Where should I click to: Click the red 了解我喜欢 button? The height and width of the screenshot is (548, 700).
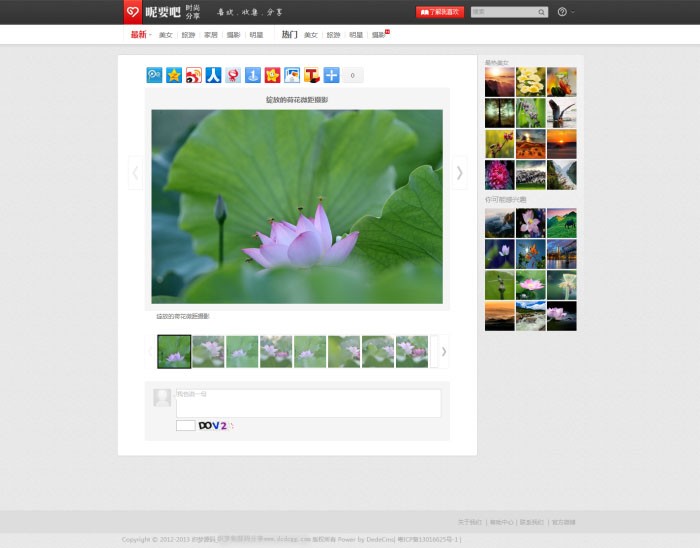point(440,12)
